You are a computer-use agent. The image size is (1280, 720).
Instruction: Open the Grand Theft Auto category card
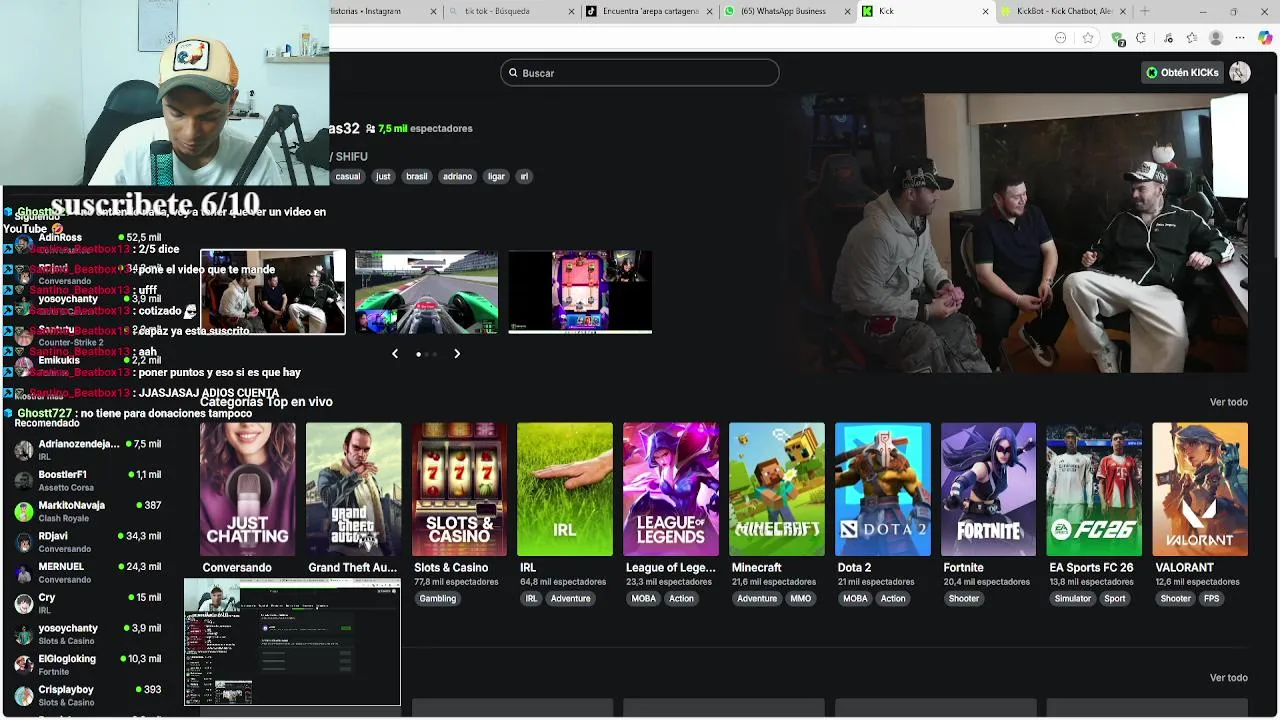pyautogui.click(x=354, y=489)
